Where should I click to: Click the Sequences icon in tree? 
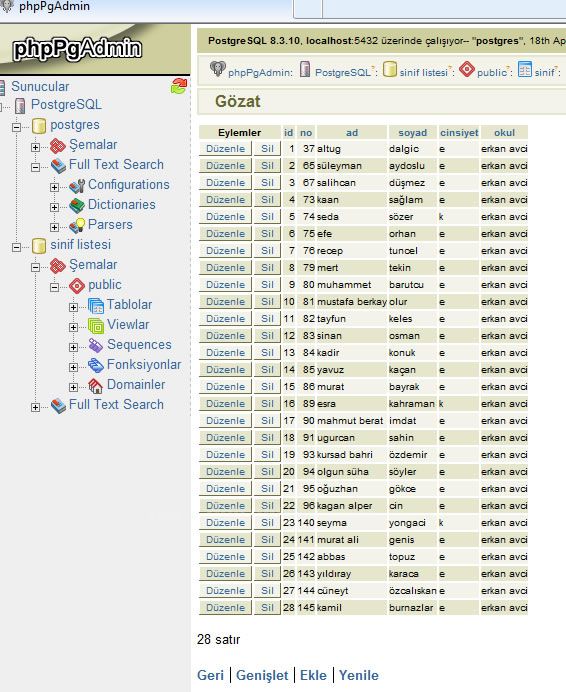(x=96, y=346)
